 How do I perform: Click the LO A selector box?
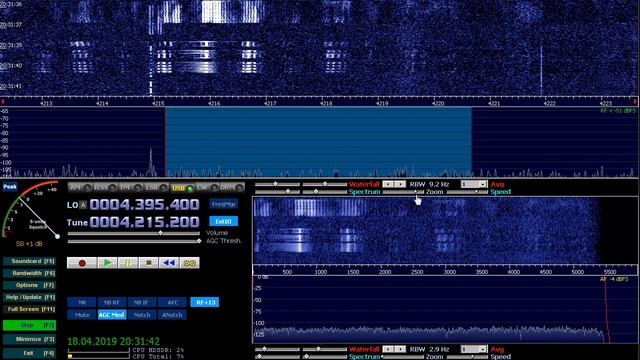(x=83, y=205)
